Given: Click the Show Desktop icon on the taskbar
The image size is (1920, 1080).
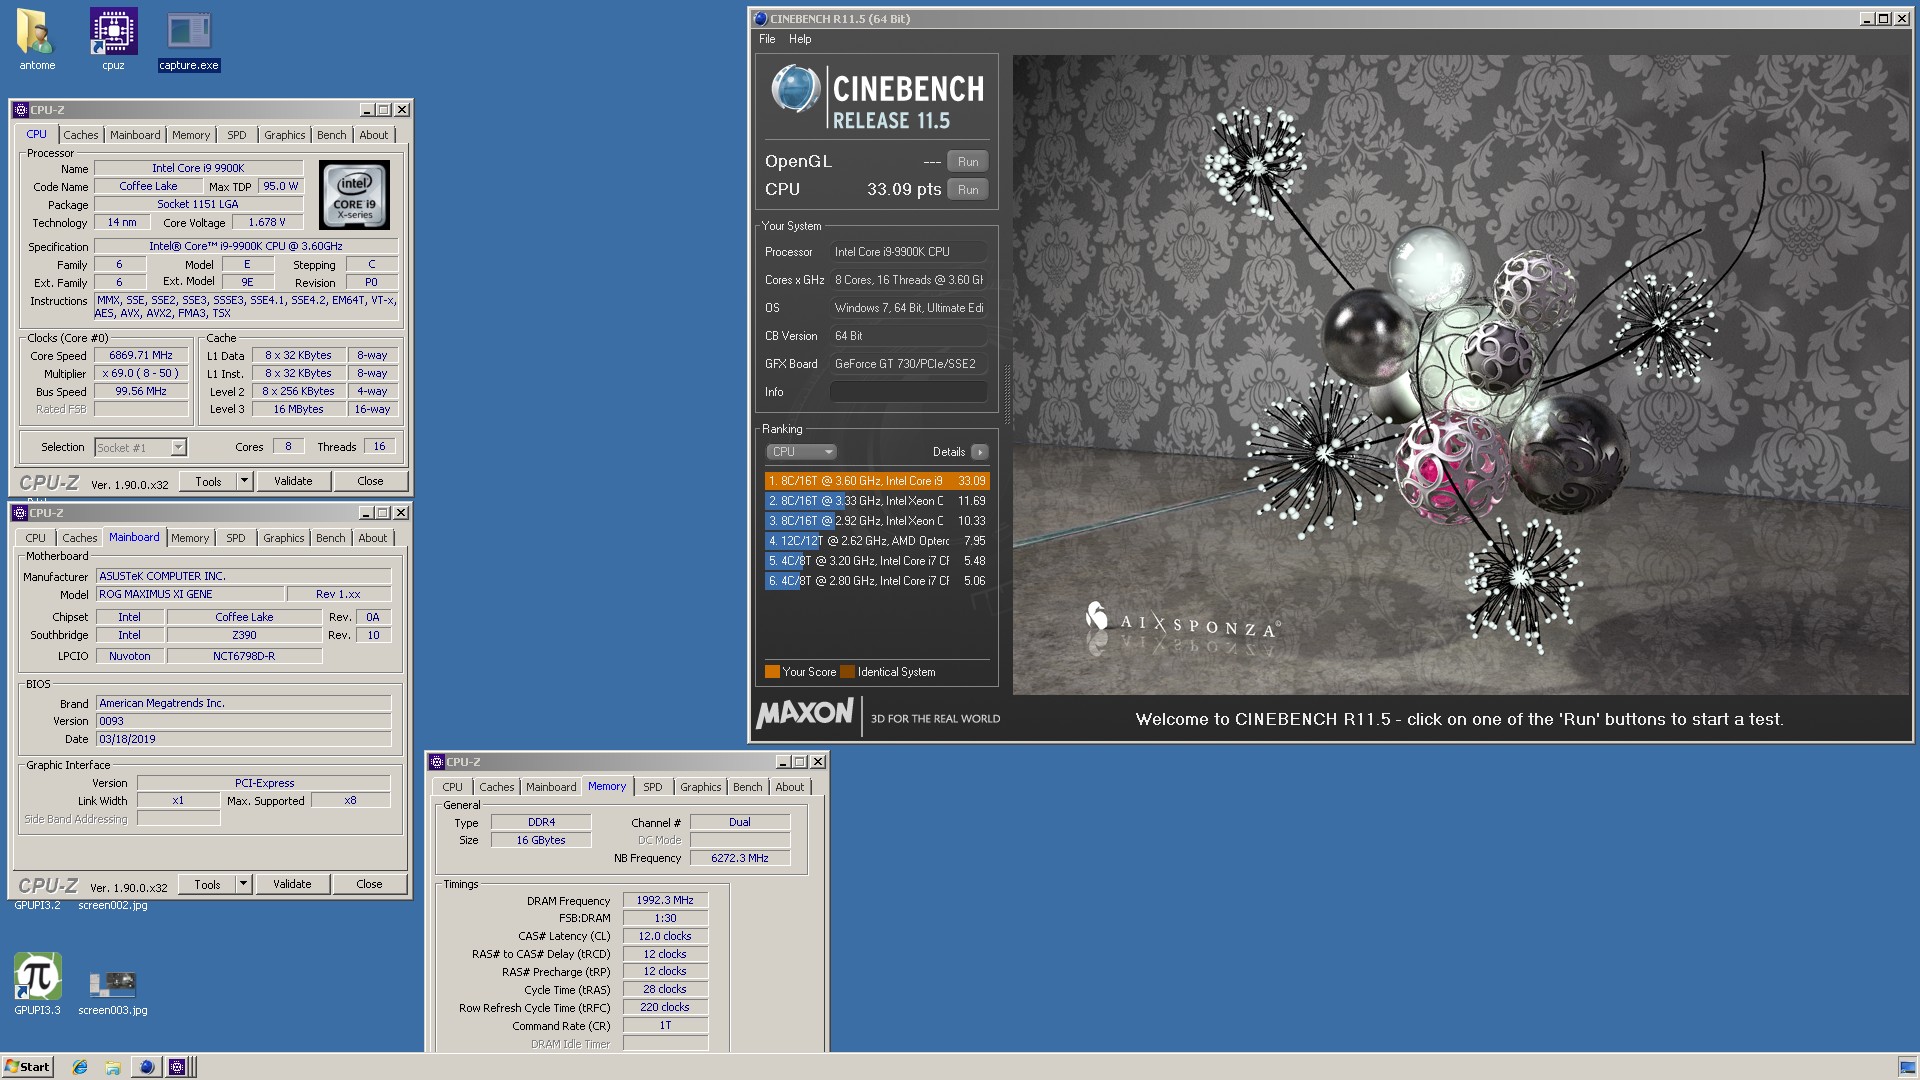Looking at the screenshot, I should (1906, 1067).
